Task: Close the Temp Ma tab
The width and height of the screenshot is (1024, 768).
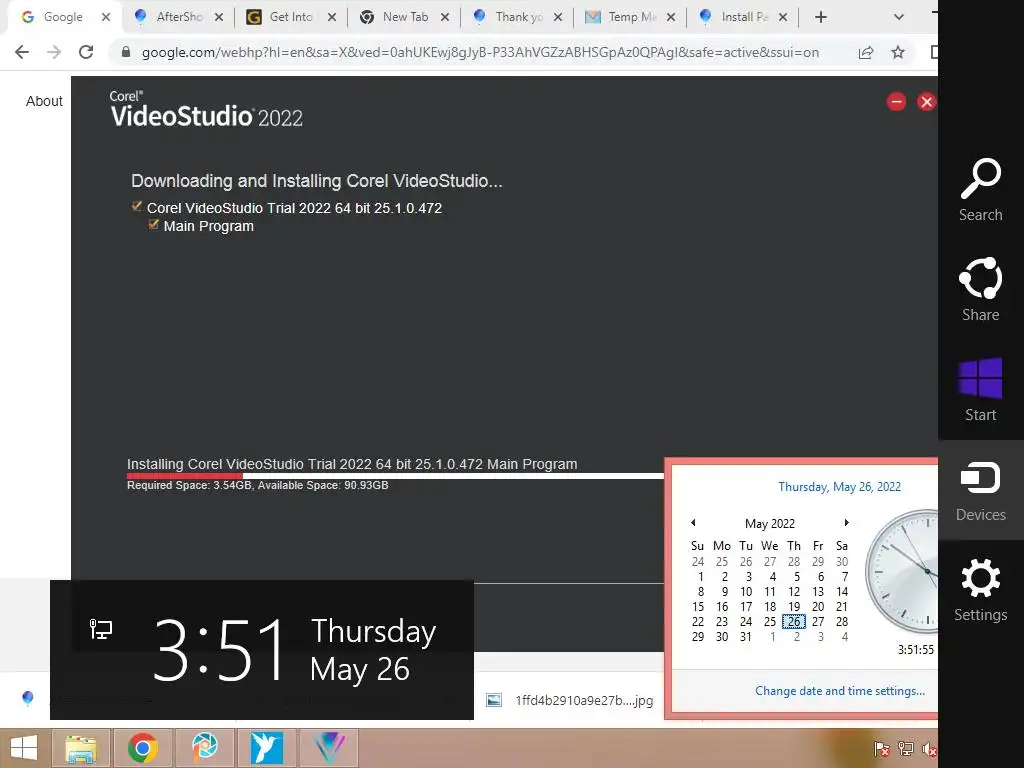Action: pos(671,17)
